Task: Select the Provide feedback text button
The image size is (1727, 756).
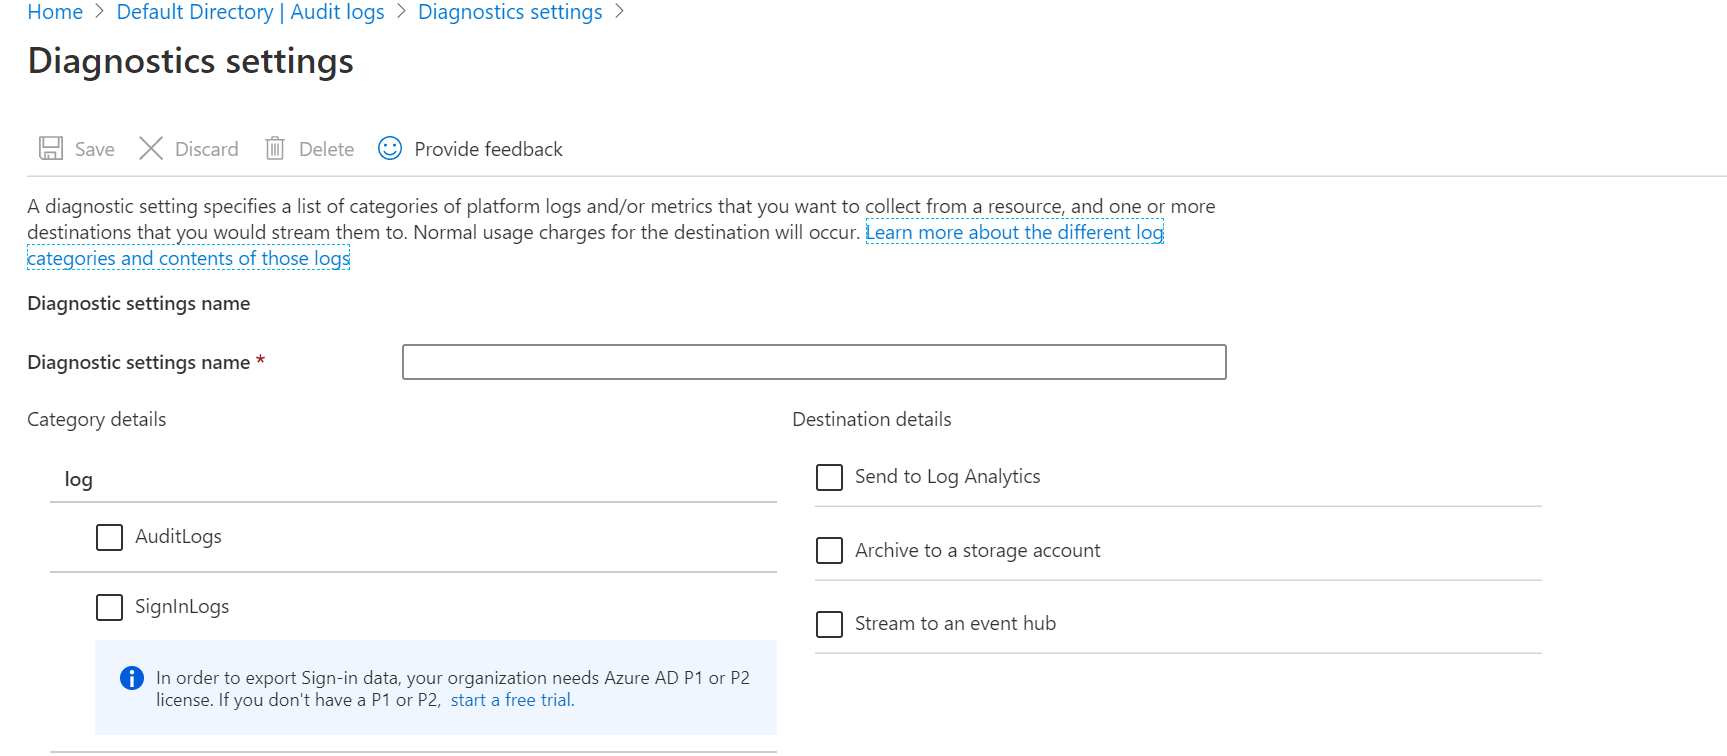Action: click(488, 149)
